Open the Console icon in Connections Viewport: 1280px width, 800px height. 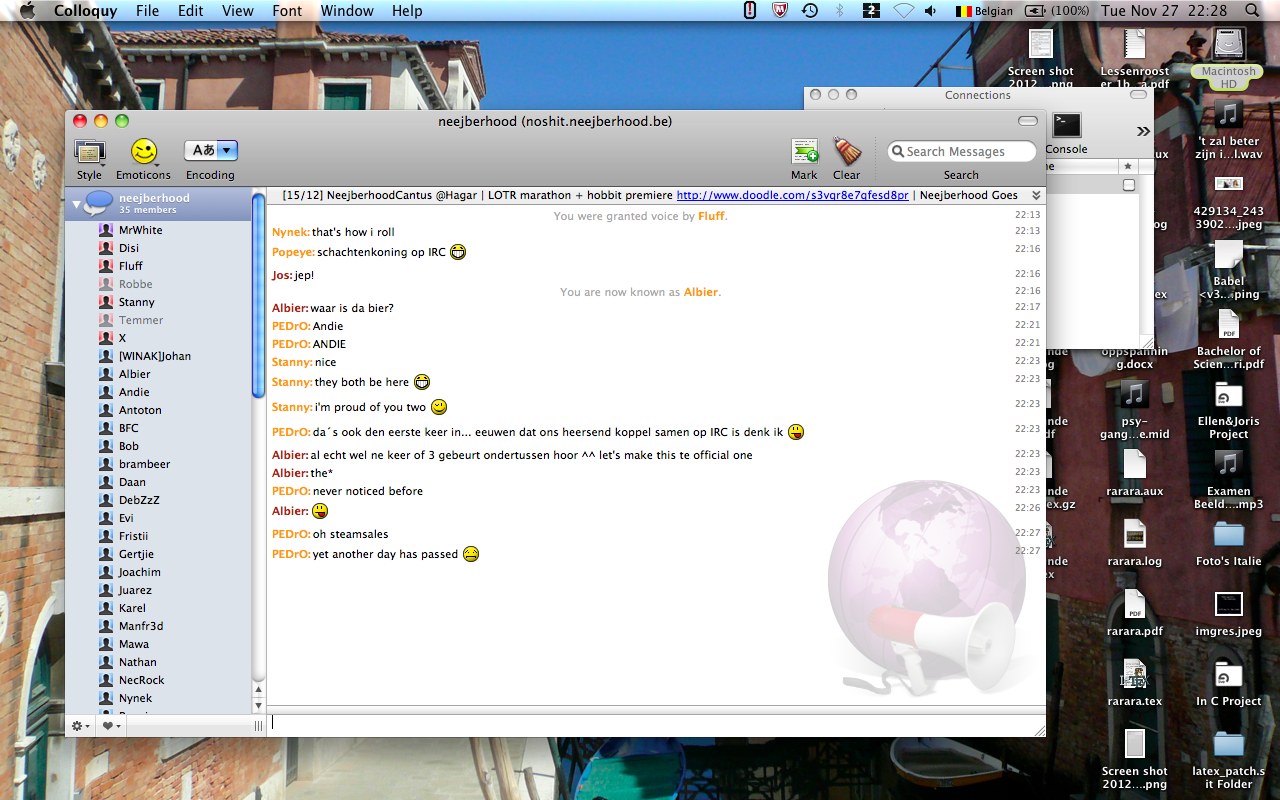(x=1066, y=126)
